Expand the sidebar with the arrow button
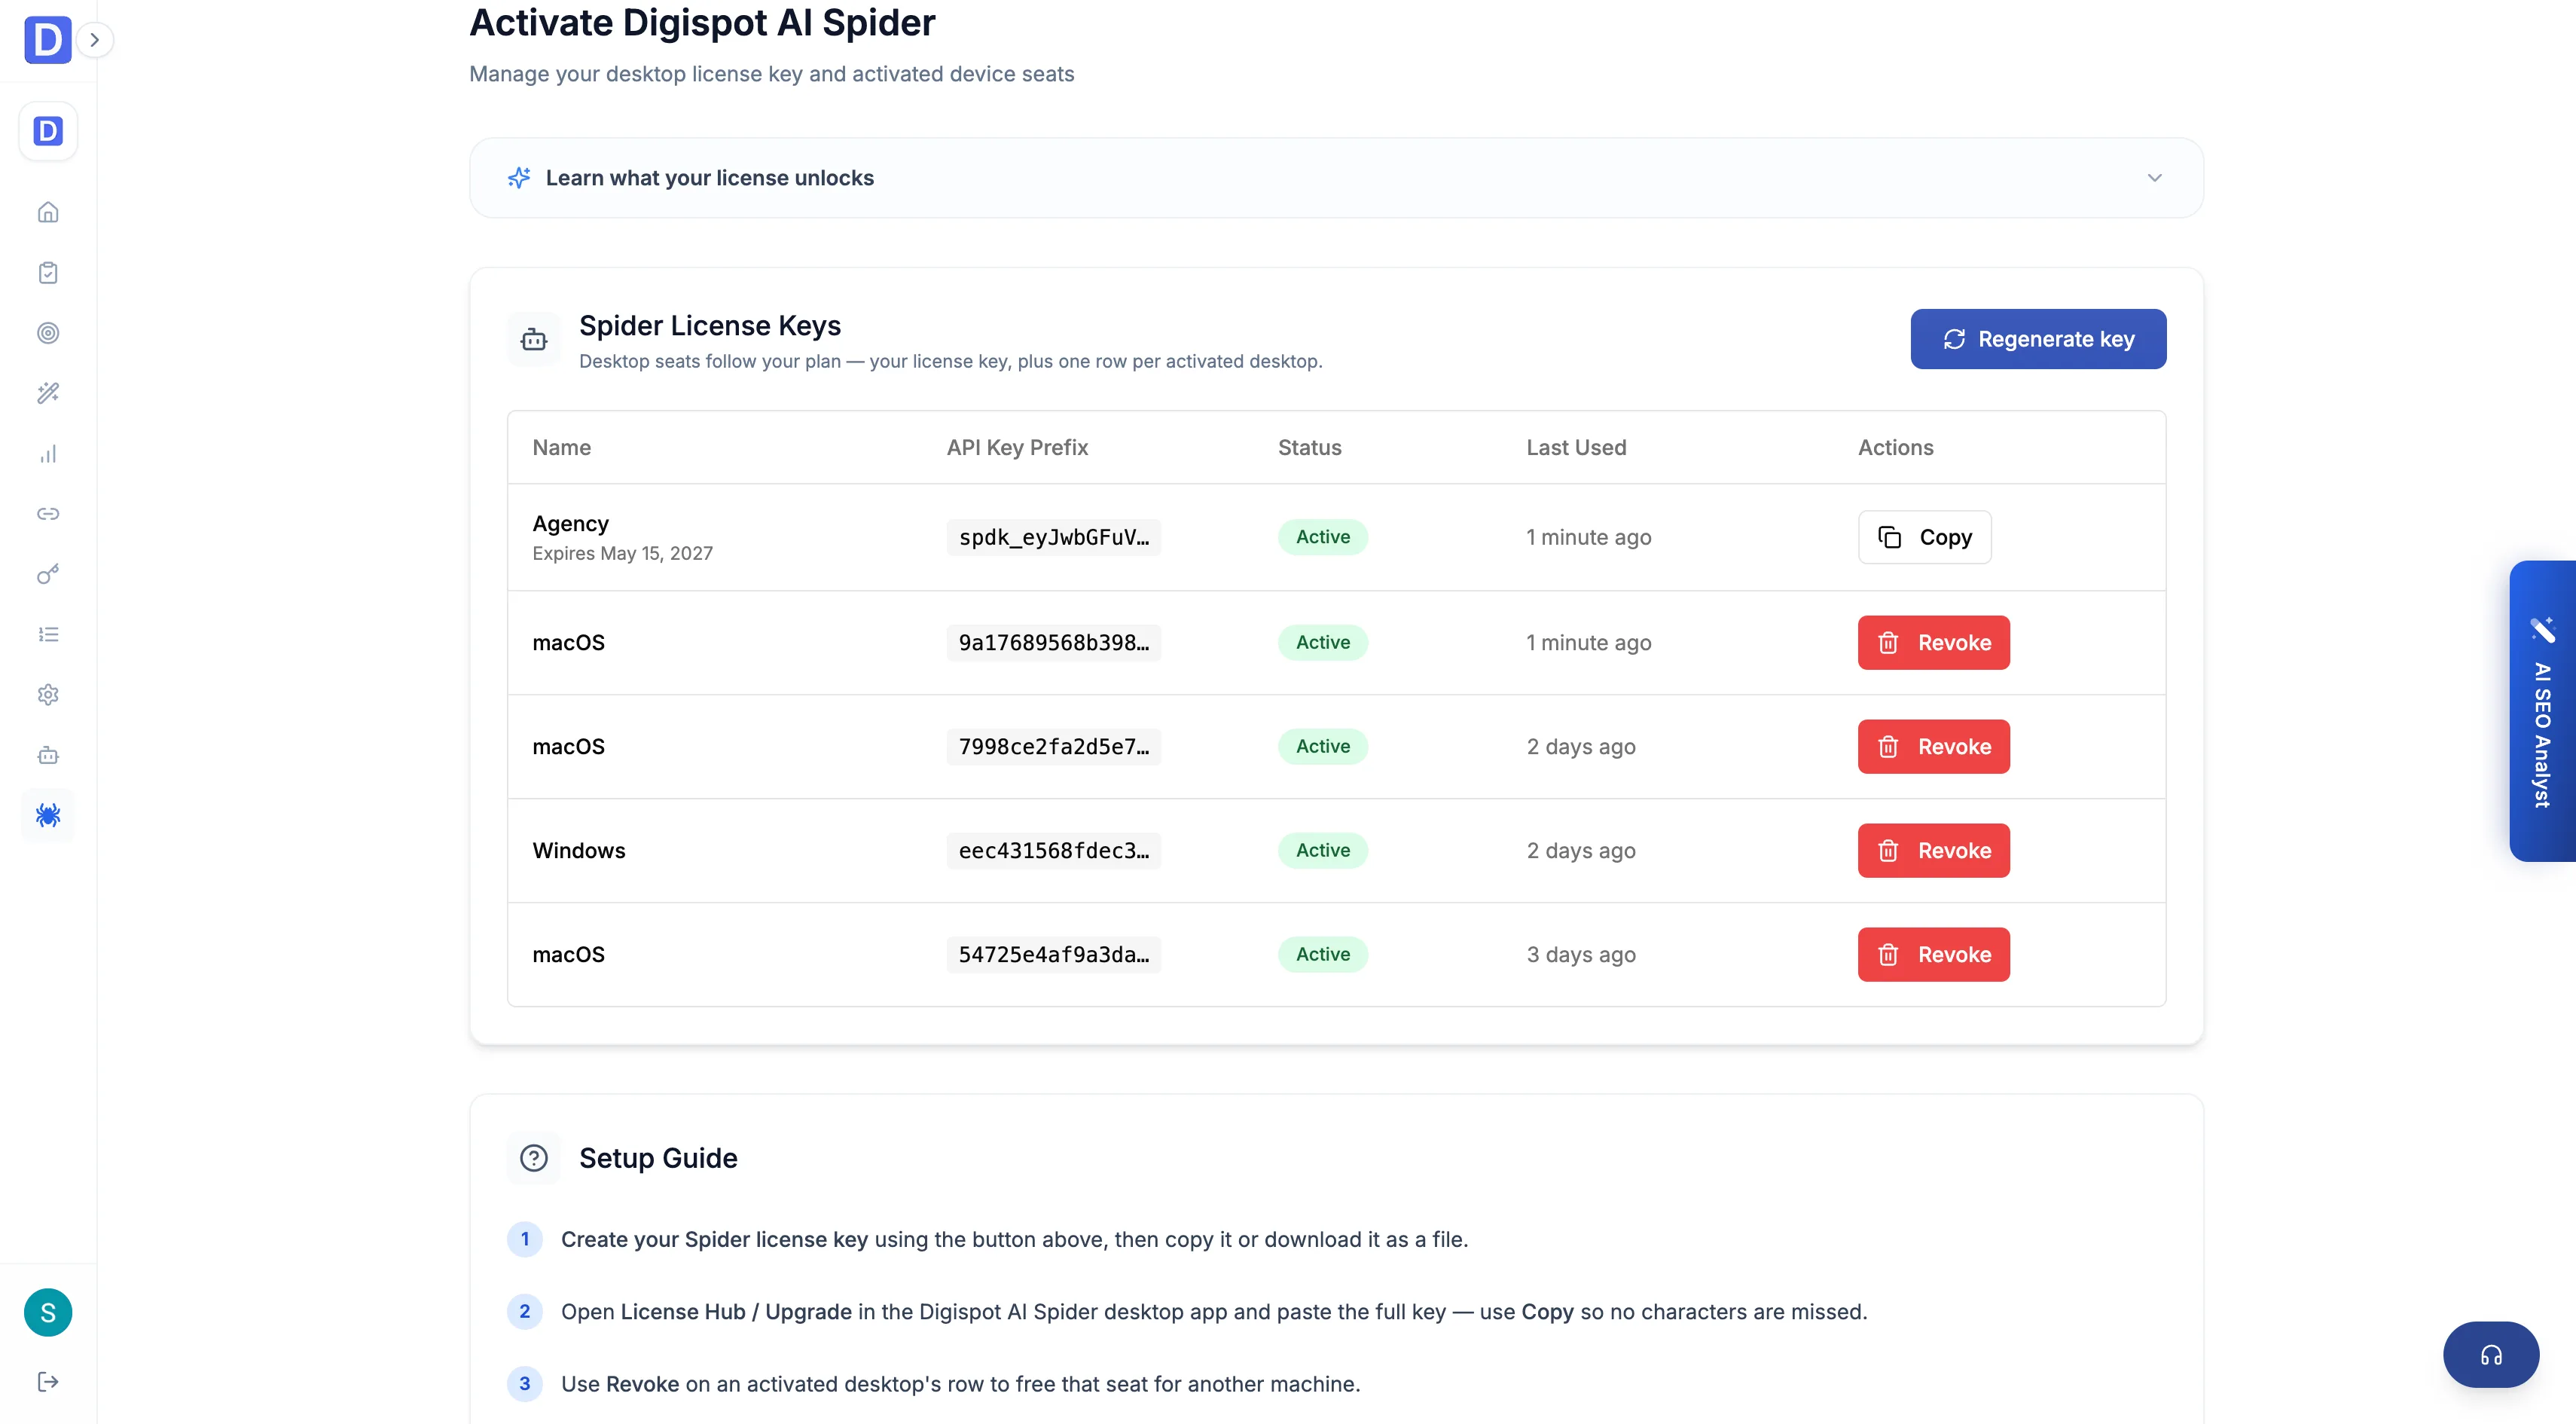Image resolution: width=2576 pixels, height=1424 pixels. tap(95, 40)
